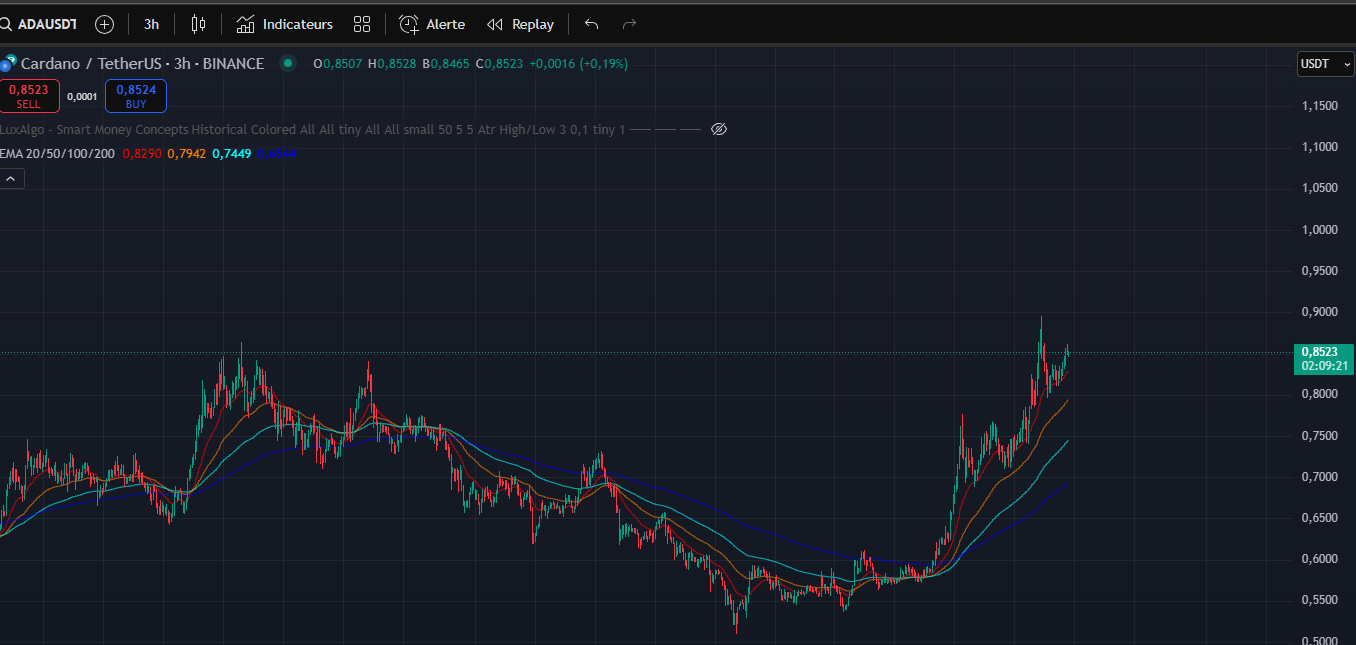
Task: Undo last chart action
Action: tap(592, 24)
